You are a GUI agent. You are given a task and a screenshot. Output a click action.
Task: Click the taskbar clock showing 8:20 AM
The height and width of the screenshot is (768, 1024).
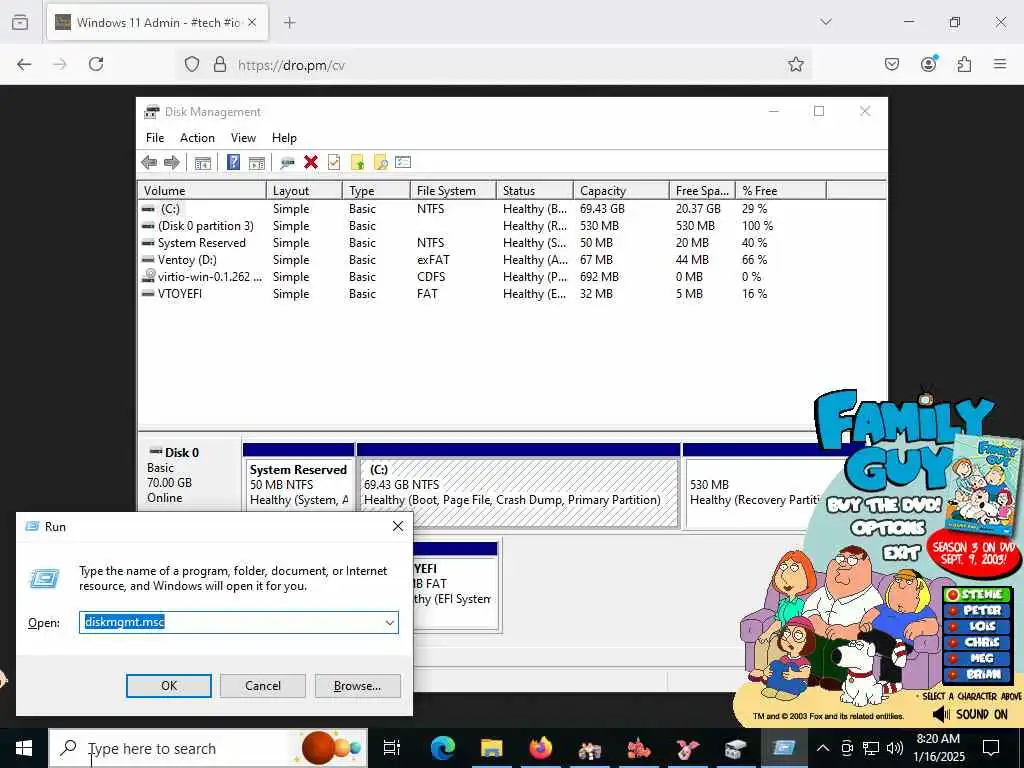click(938, 748)
